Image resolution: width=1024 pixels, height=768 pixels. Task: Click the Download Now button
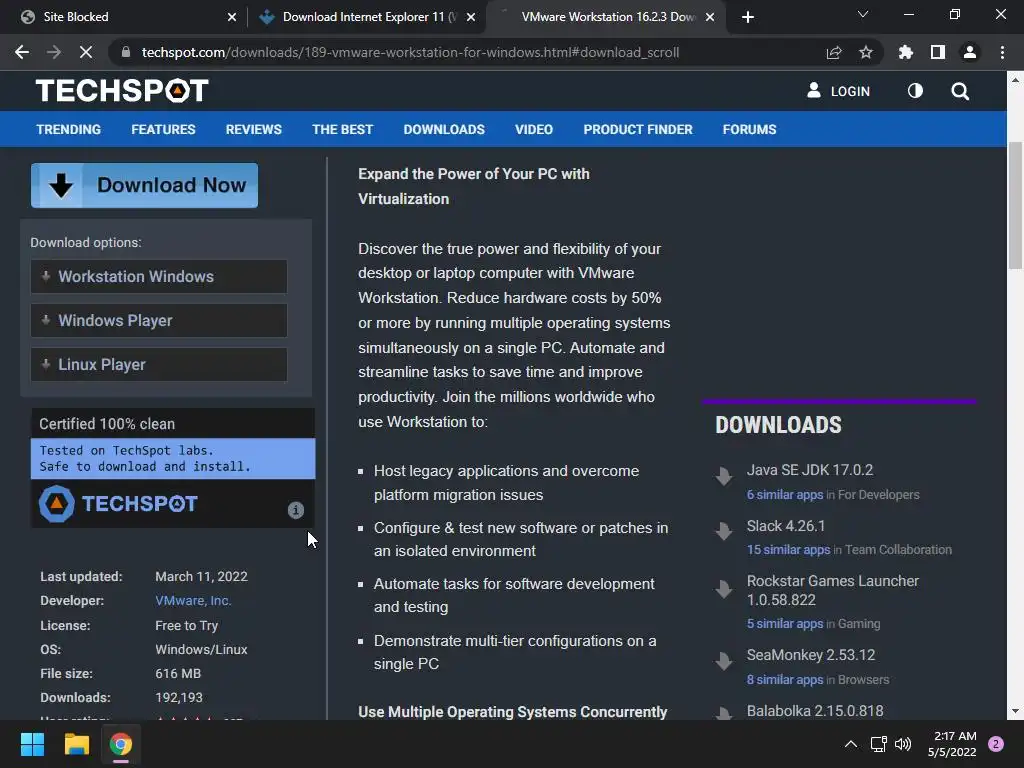pyautogui.click(x=144, y=185)
